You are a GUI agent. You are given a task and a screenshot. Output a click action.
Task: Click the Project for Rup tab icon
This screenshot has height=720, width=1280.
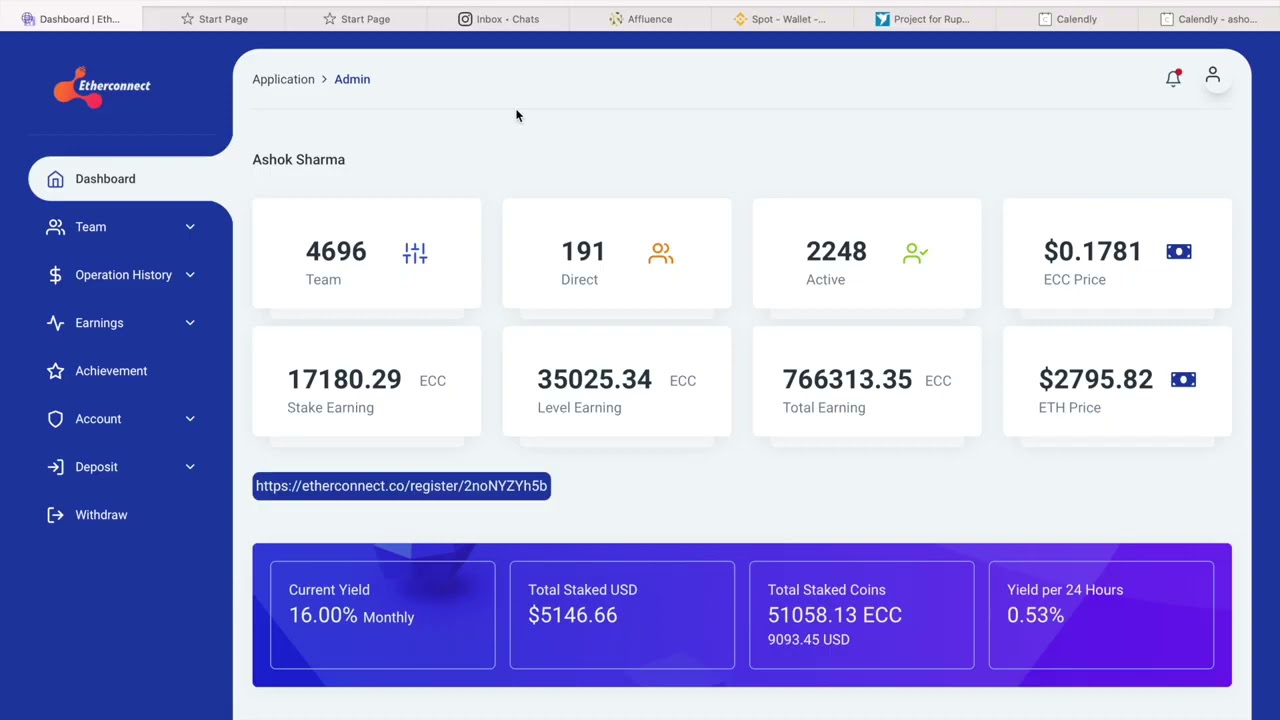[x=882, y=19]
